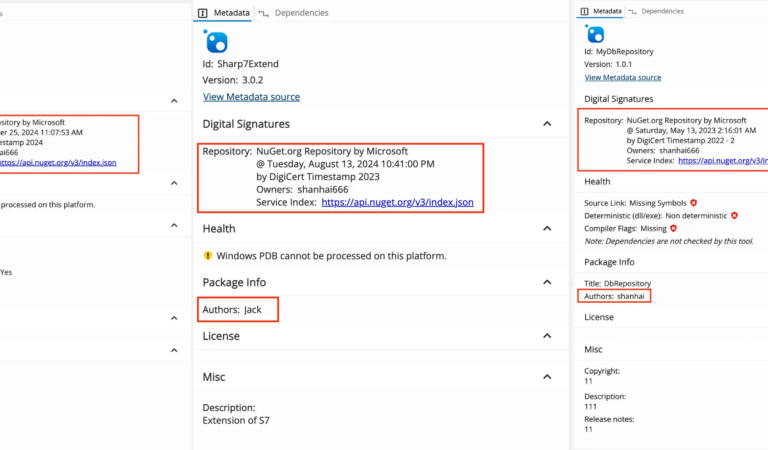Click the Metadata tab info icon in Sharp7Extend panel
This screenshot has width=768, height=450.
tap(203, 13)
